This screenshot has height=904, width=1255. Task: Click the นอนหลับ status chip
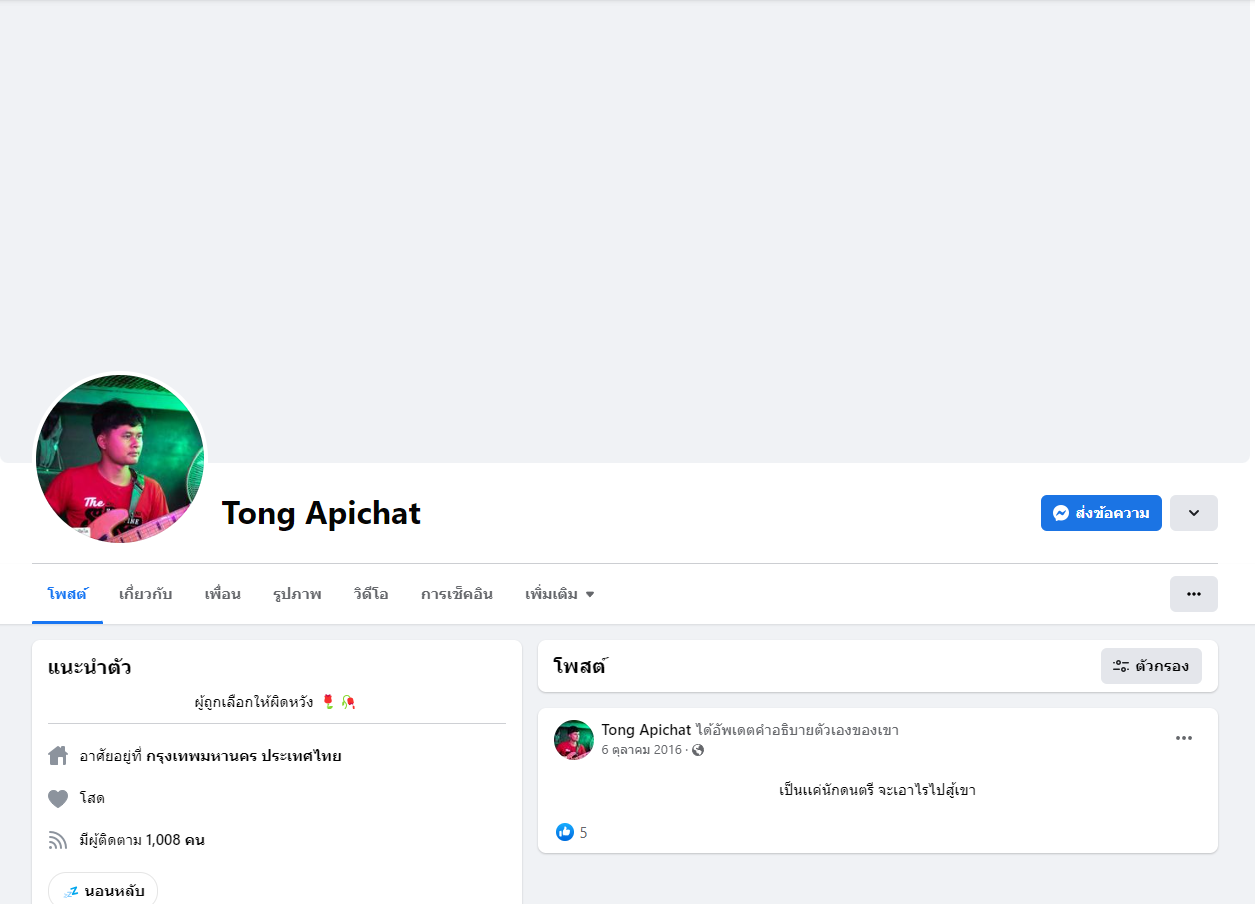[103, 890]
